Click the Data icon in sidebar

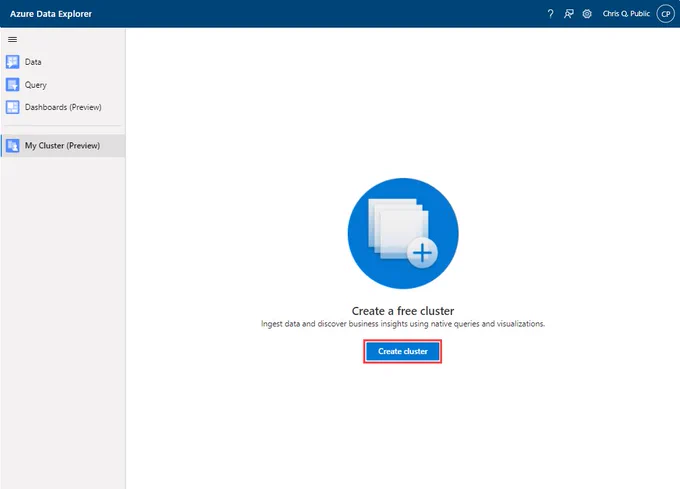[13, 62]
